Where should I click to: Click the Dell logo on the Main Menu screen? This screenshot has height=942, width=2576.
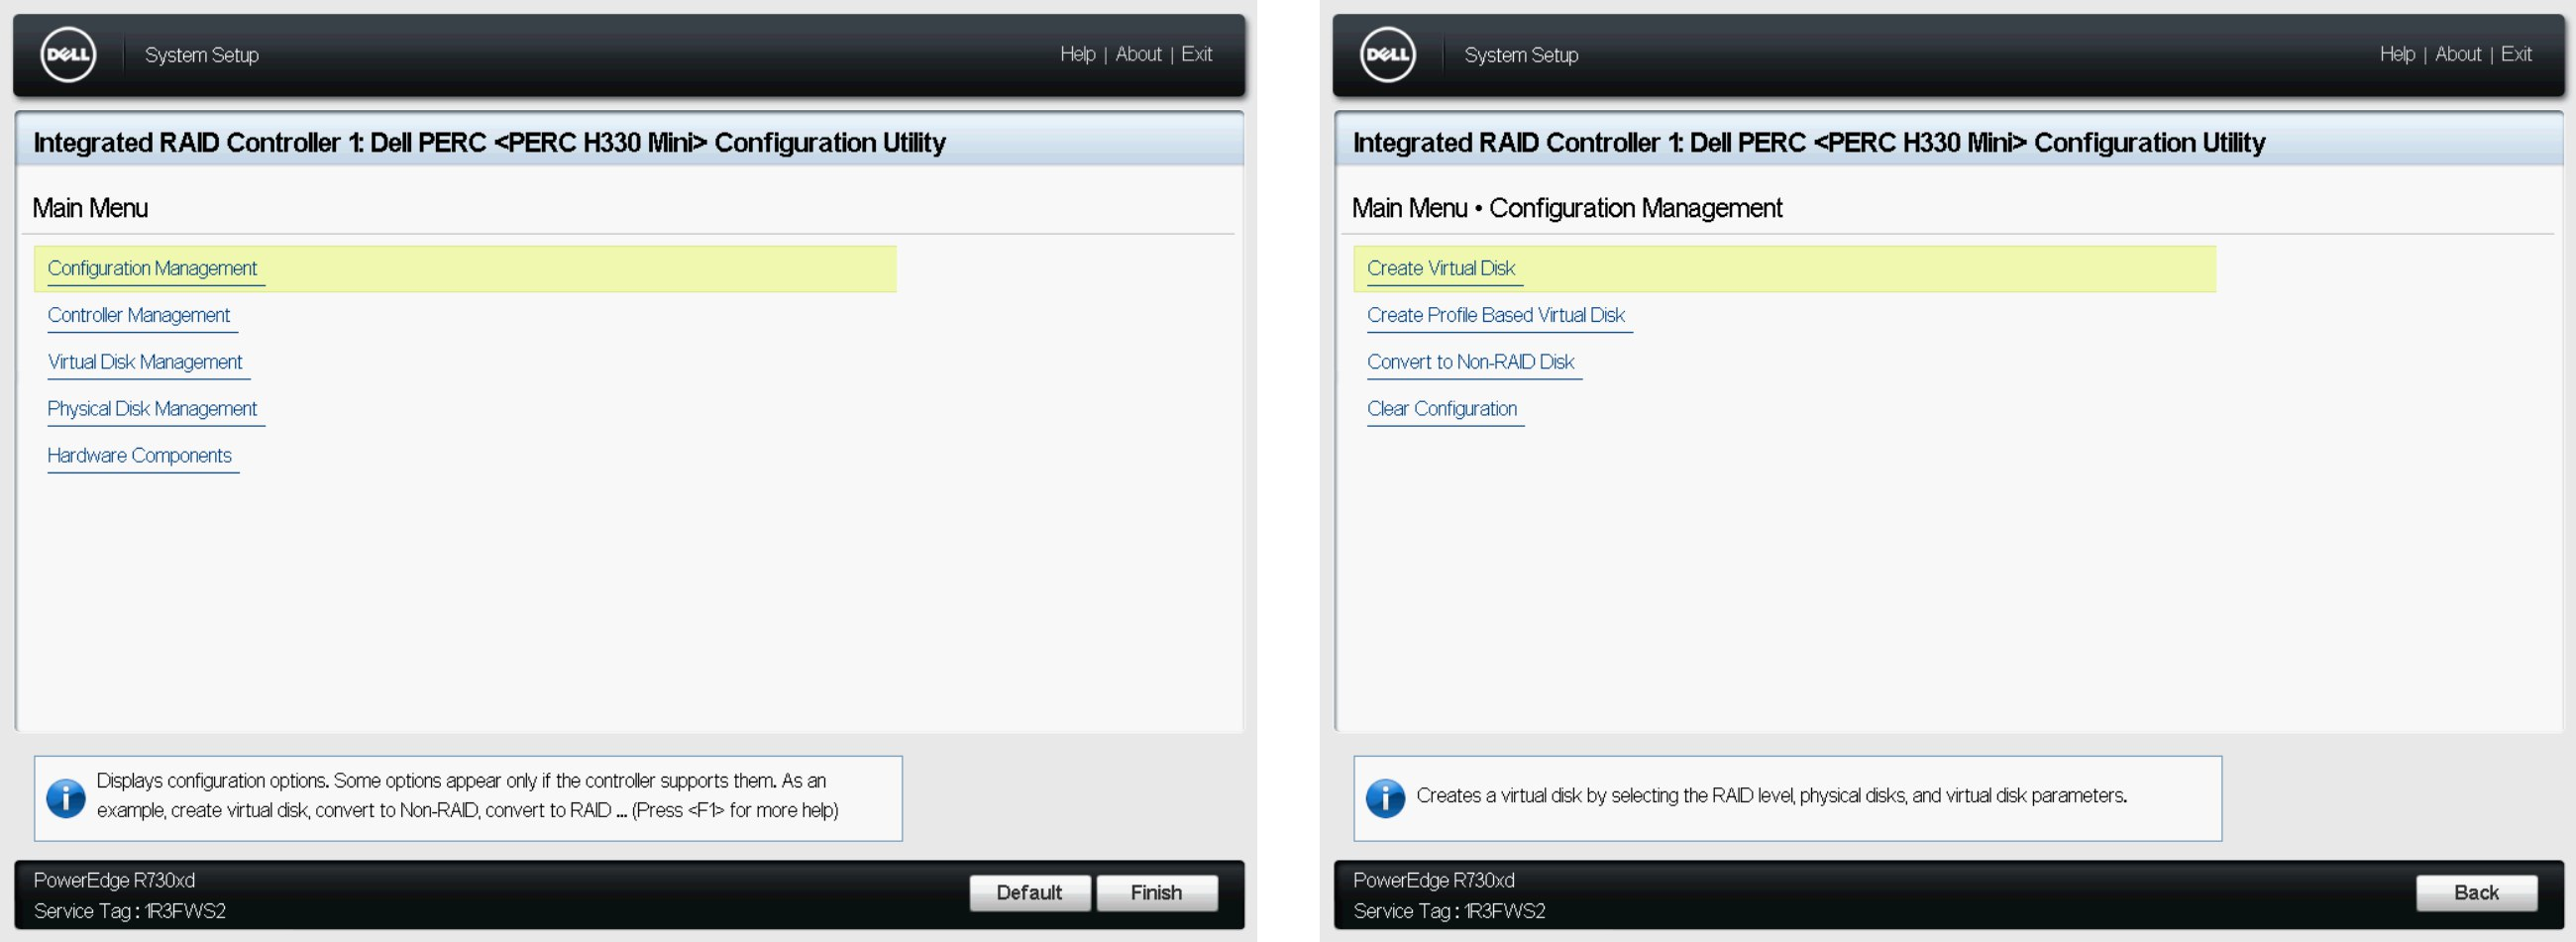[68, 55]
